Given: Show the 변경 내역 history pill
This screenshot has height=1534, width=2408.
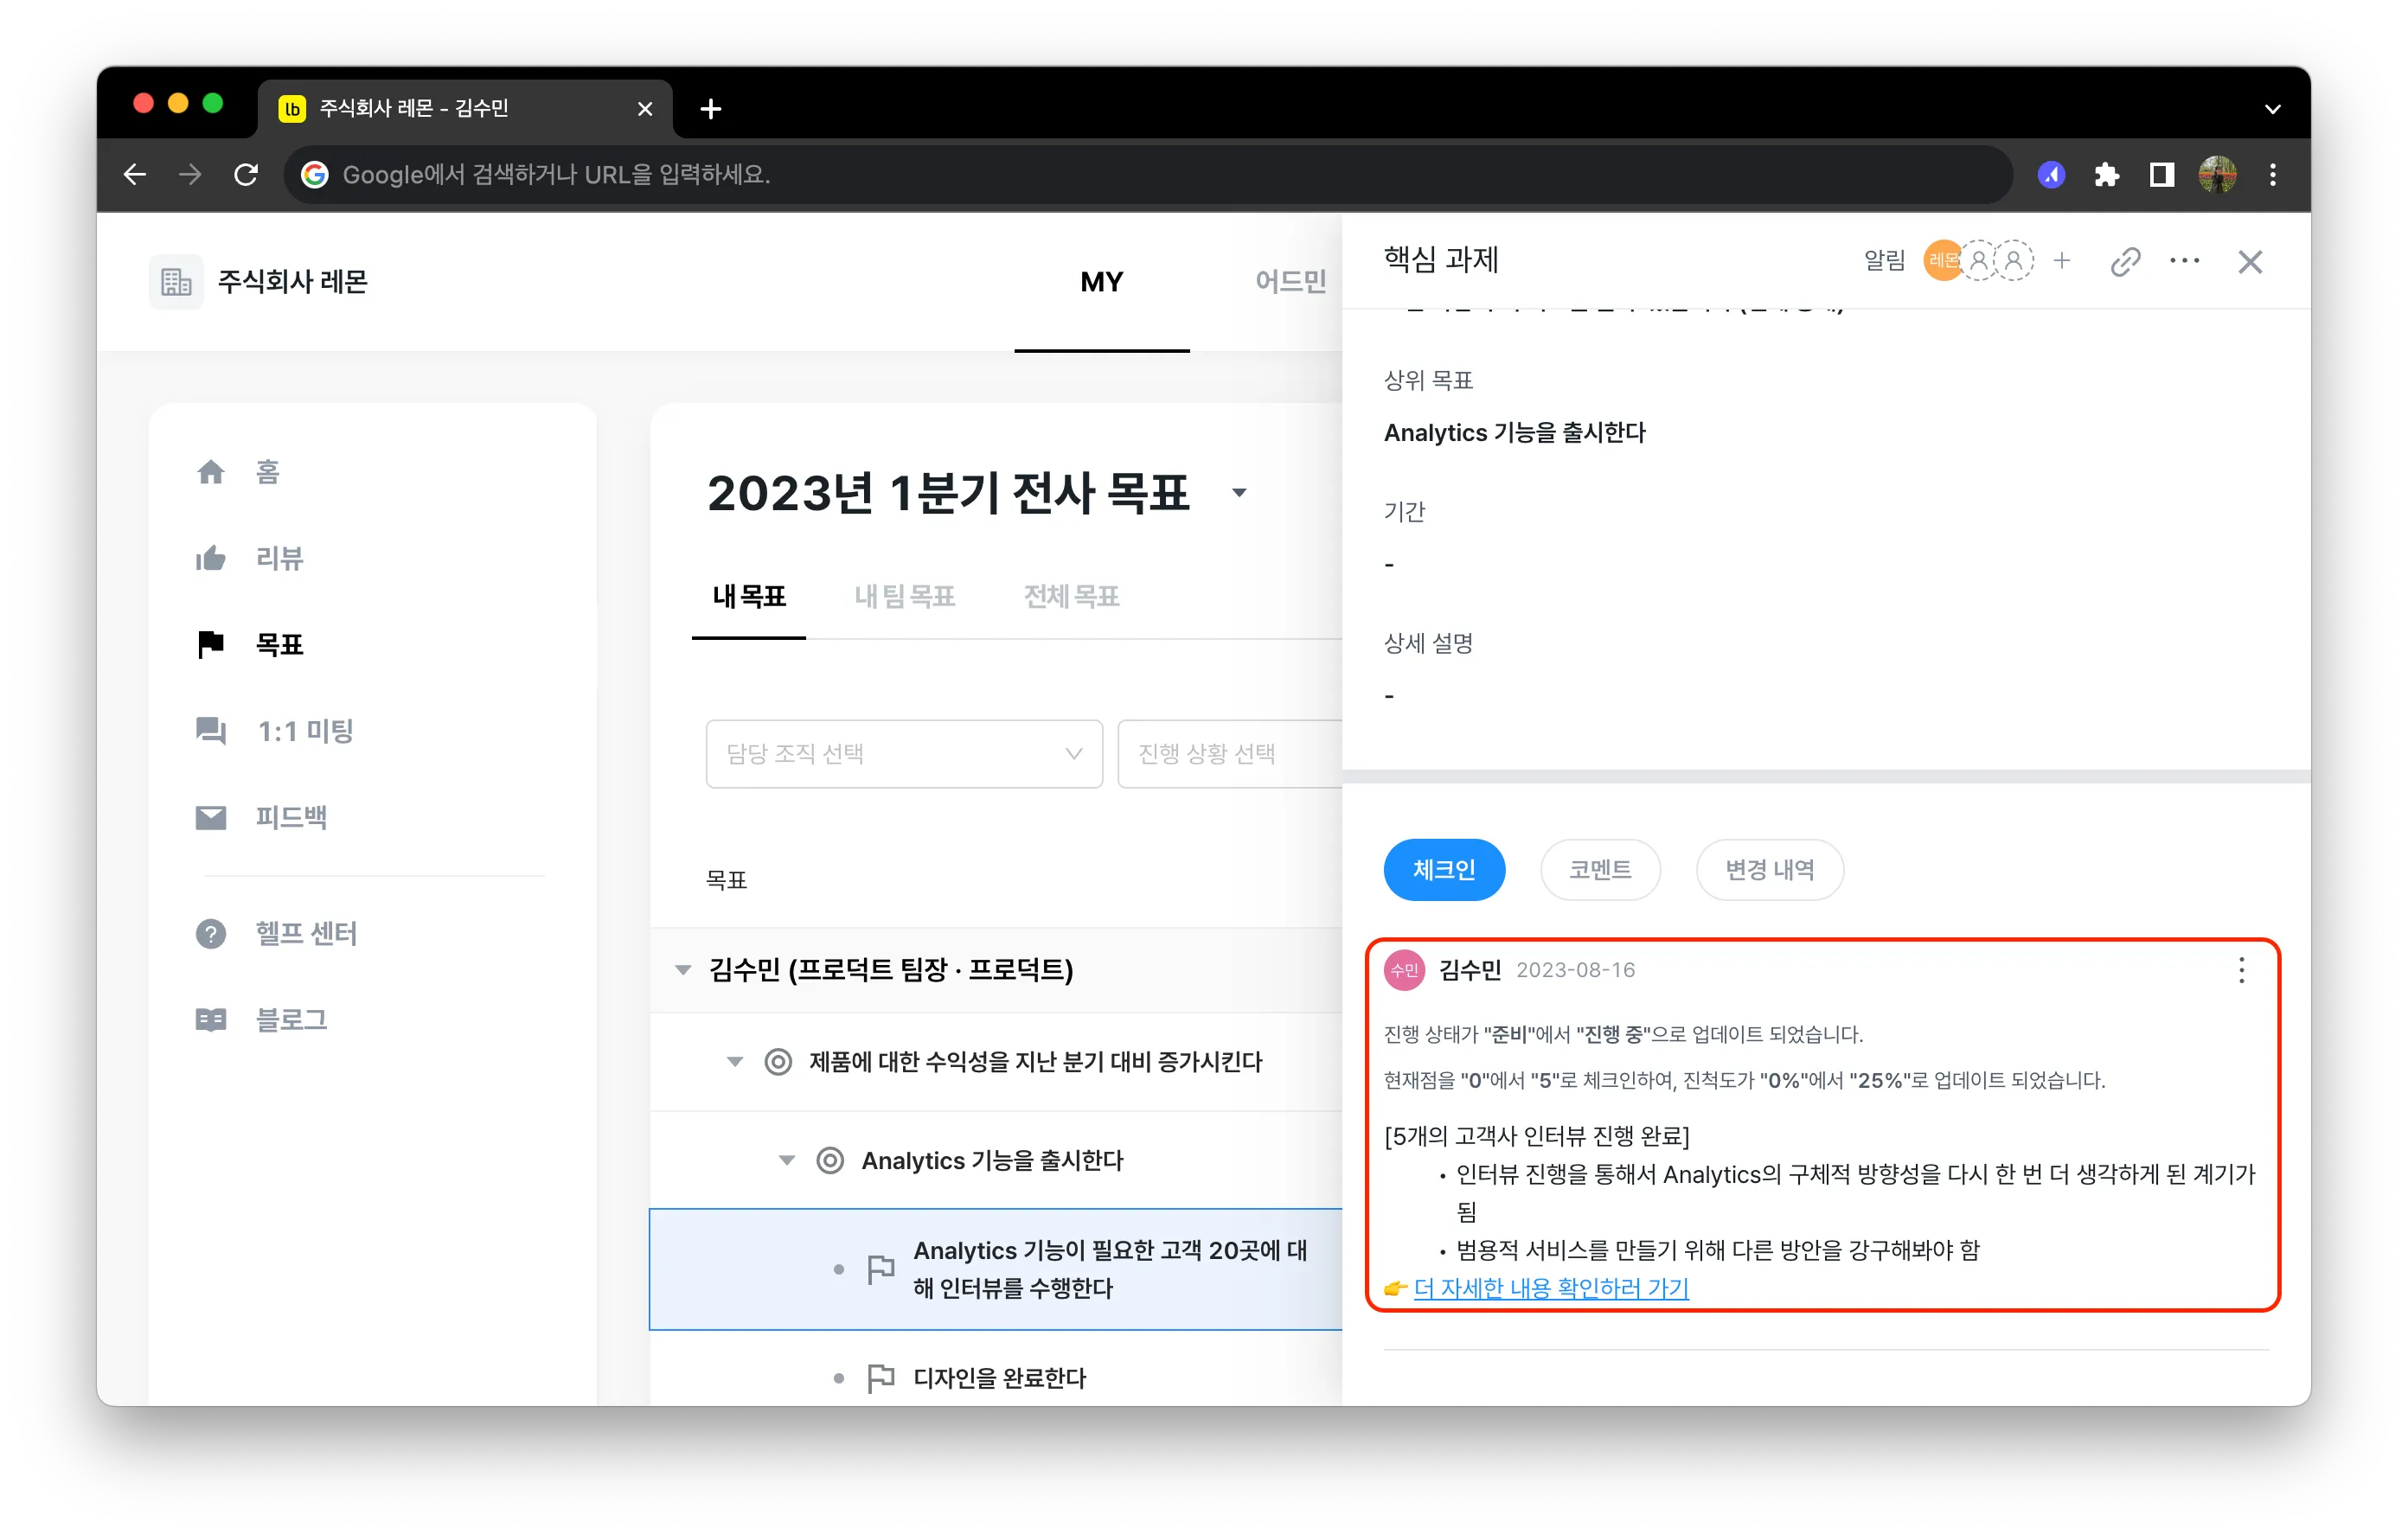Looking at the screenshot, I should click(x=1770, y=870).
